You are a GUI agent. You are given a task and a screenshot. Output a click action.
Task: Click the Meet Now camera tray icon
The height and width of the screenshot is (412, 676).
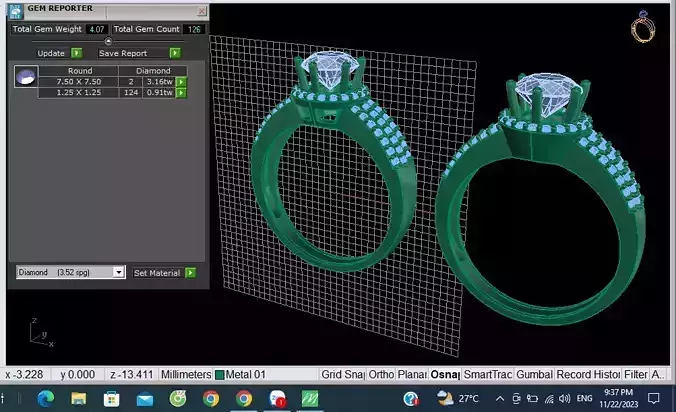click(516, 399)
